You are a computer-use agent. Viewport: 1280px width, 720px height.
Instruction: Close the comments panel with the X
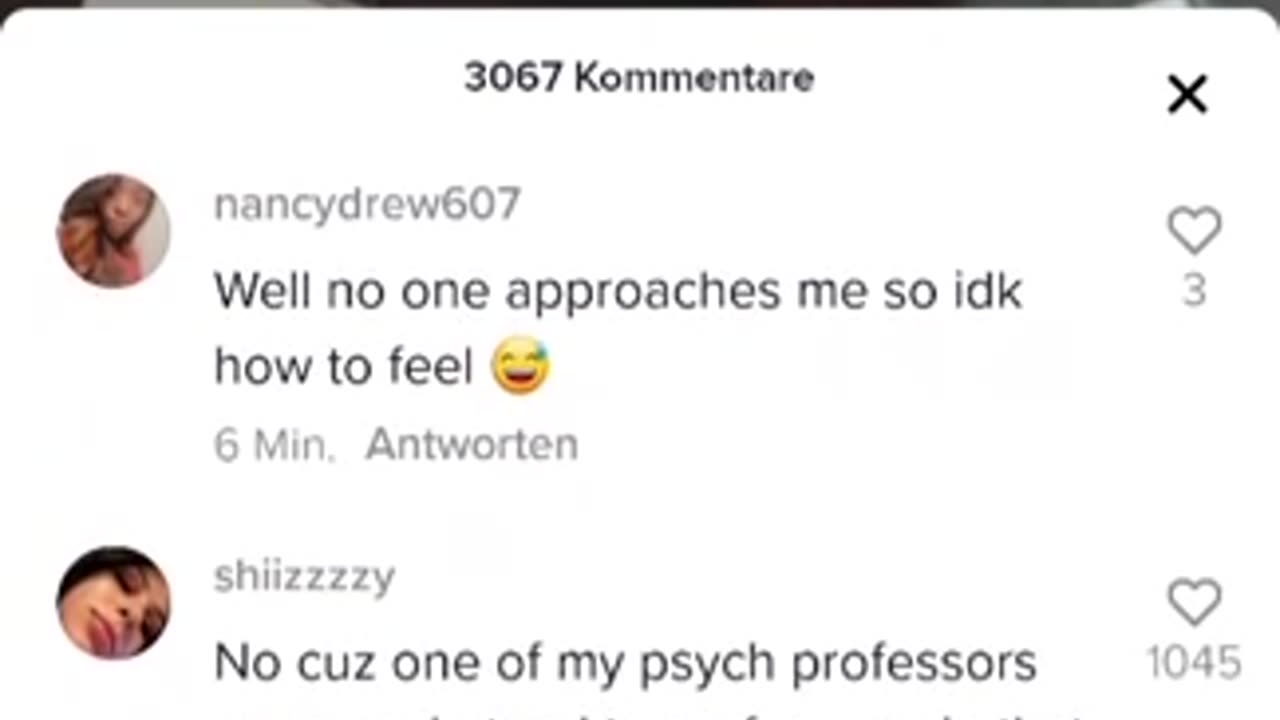tap(1187, 95)
